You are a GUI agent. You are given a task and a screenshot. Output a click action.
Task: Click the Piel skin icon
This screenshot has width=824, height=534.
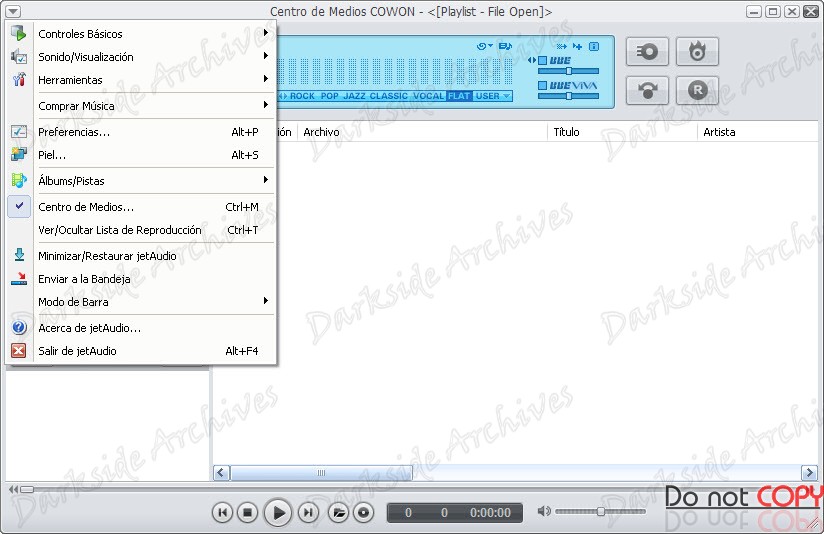click(x=19, y=154)
